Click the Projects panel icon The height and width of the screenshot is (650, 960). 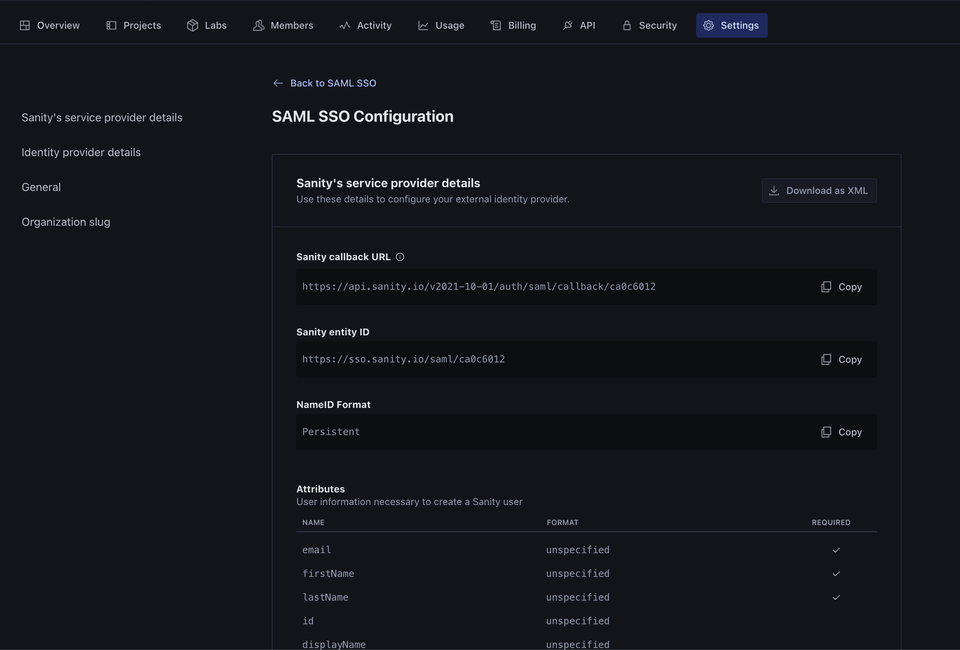click(111, 25)
